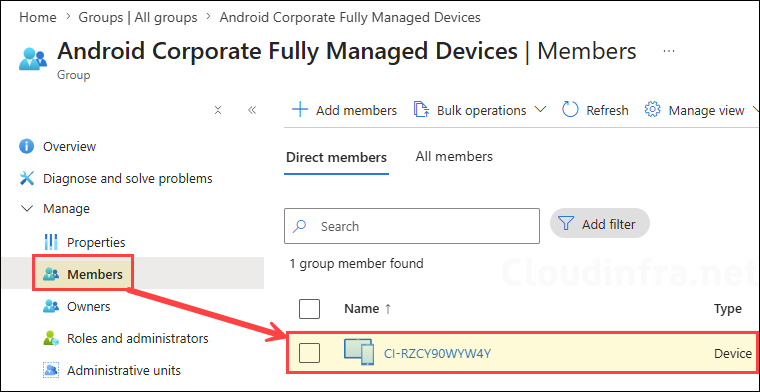The image size is (760, 392).
Task: Click the Members people icon
Action: coord(51,275)
